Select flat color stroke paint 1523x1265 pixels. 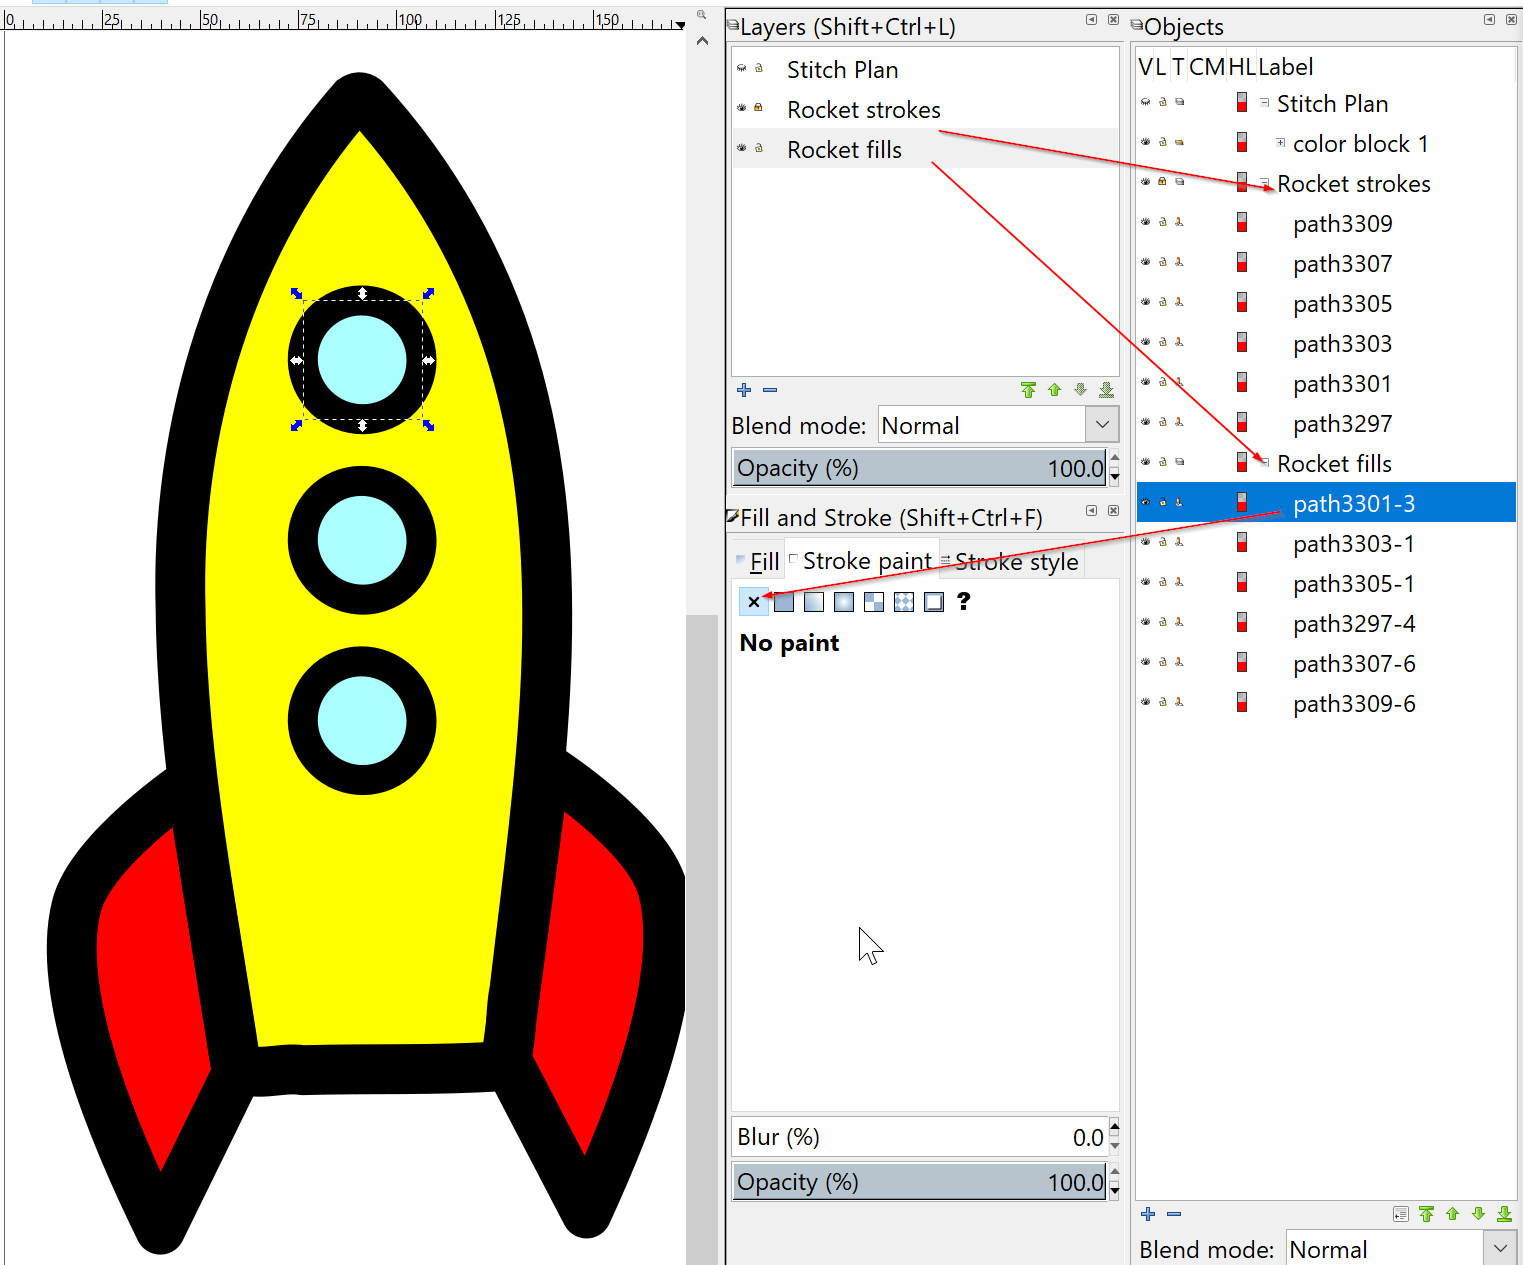(x=784, y=602)
